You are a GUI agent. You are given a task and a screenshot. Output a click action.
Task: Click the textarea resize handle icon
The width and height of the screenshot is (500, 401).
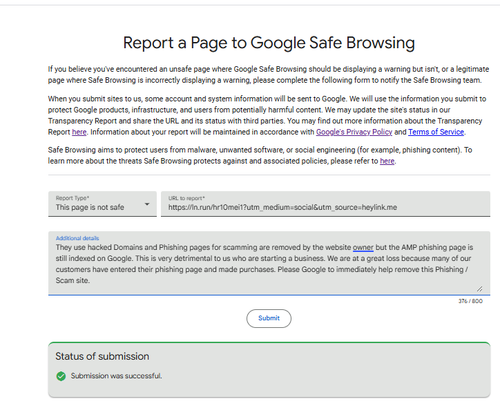click(x=479, y=289)
